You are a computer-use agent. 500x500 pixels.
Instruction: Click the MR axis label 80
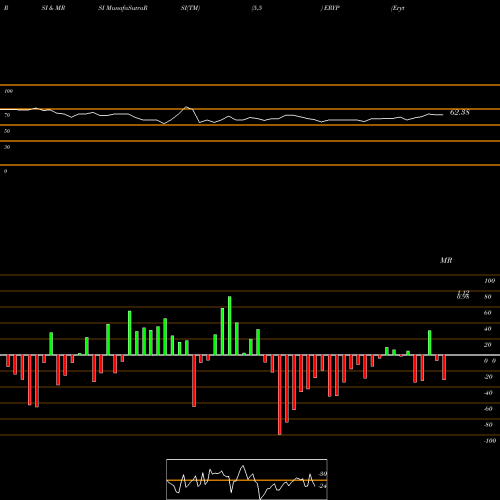coord(488,297)
